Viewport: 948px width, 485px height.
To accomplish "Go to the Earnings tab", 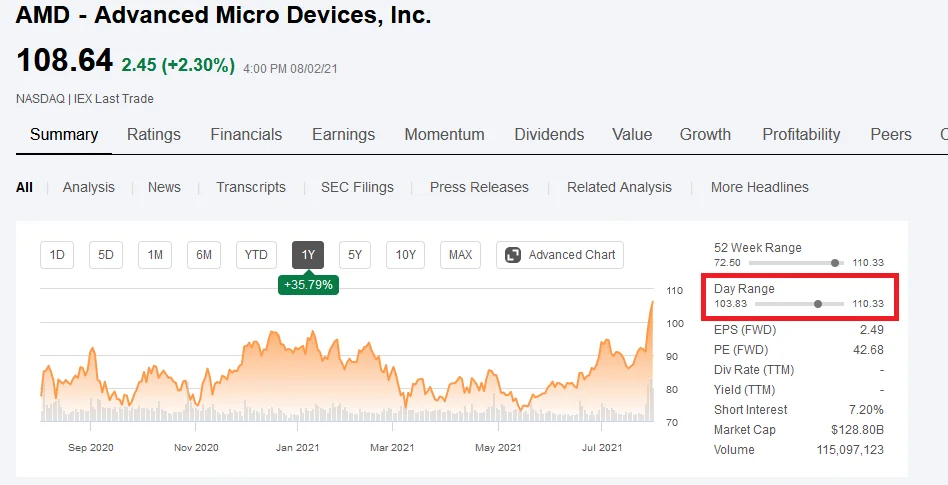I will (x=343, y=134).
